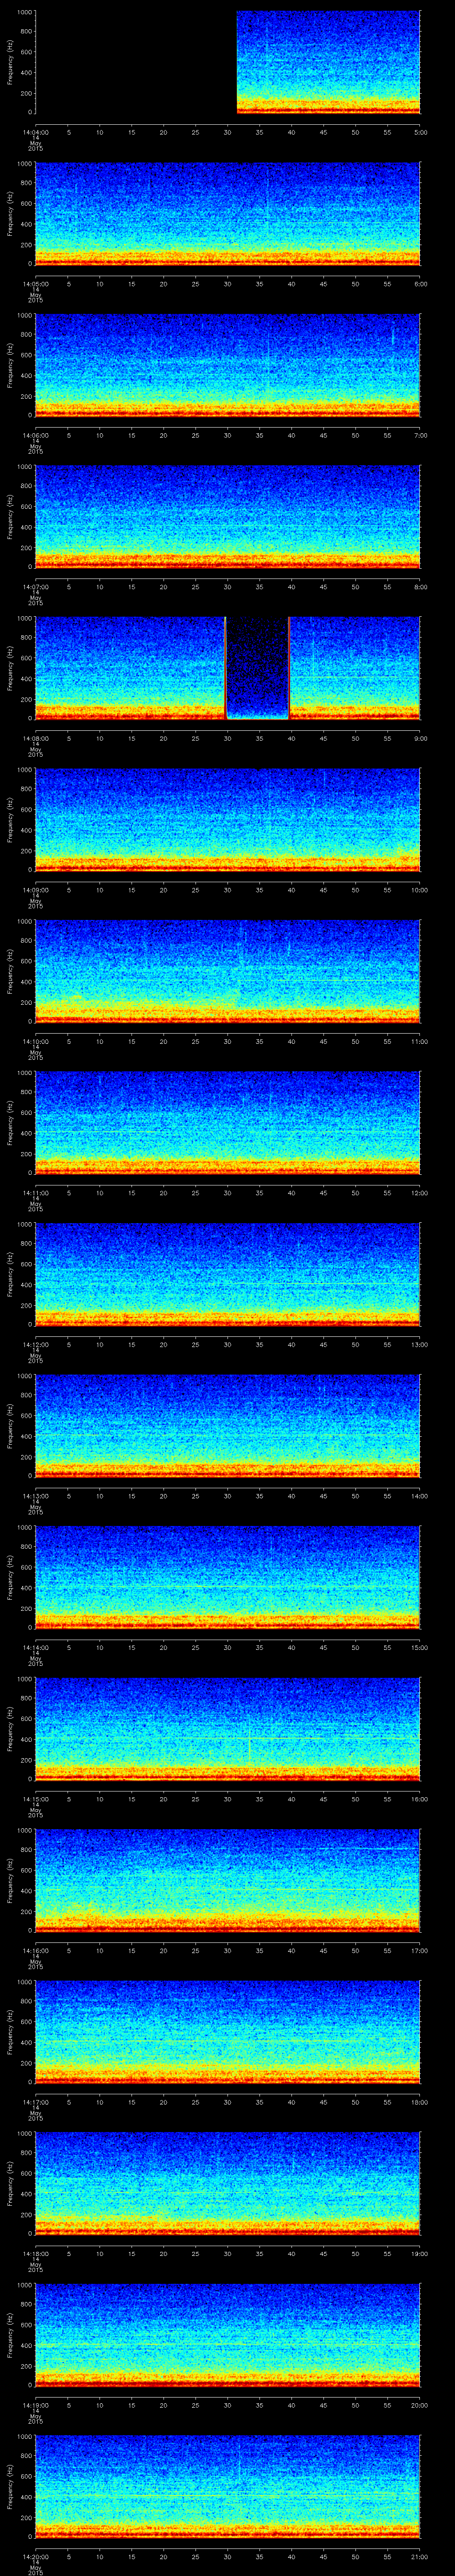The width and height of the screenshot is (455, 2576).
Task: Click the 14:13:00 start time label
Action: tap(35, 1496)
